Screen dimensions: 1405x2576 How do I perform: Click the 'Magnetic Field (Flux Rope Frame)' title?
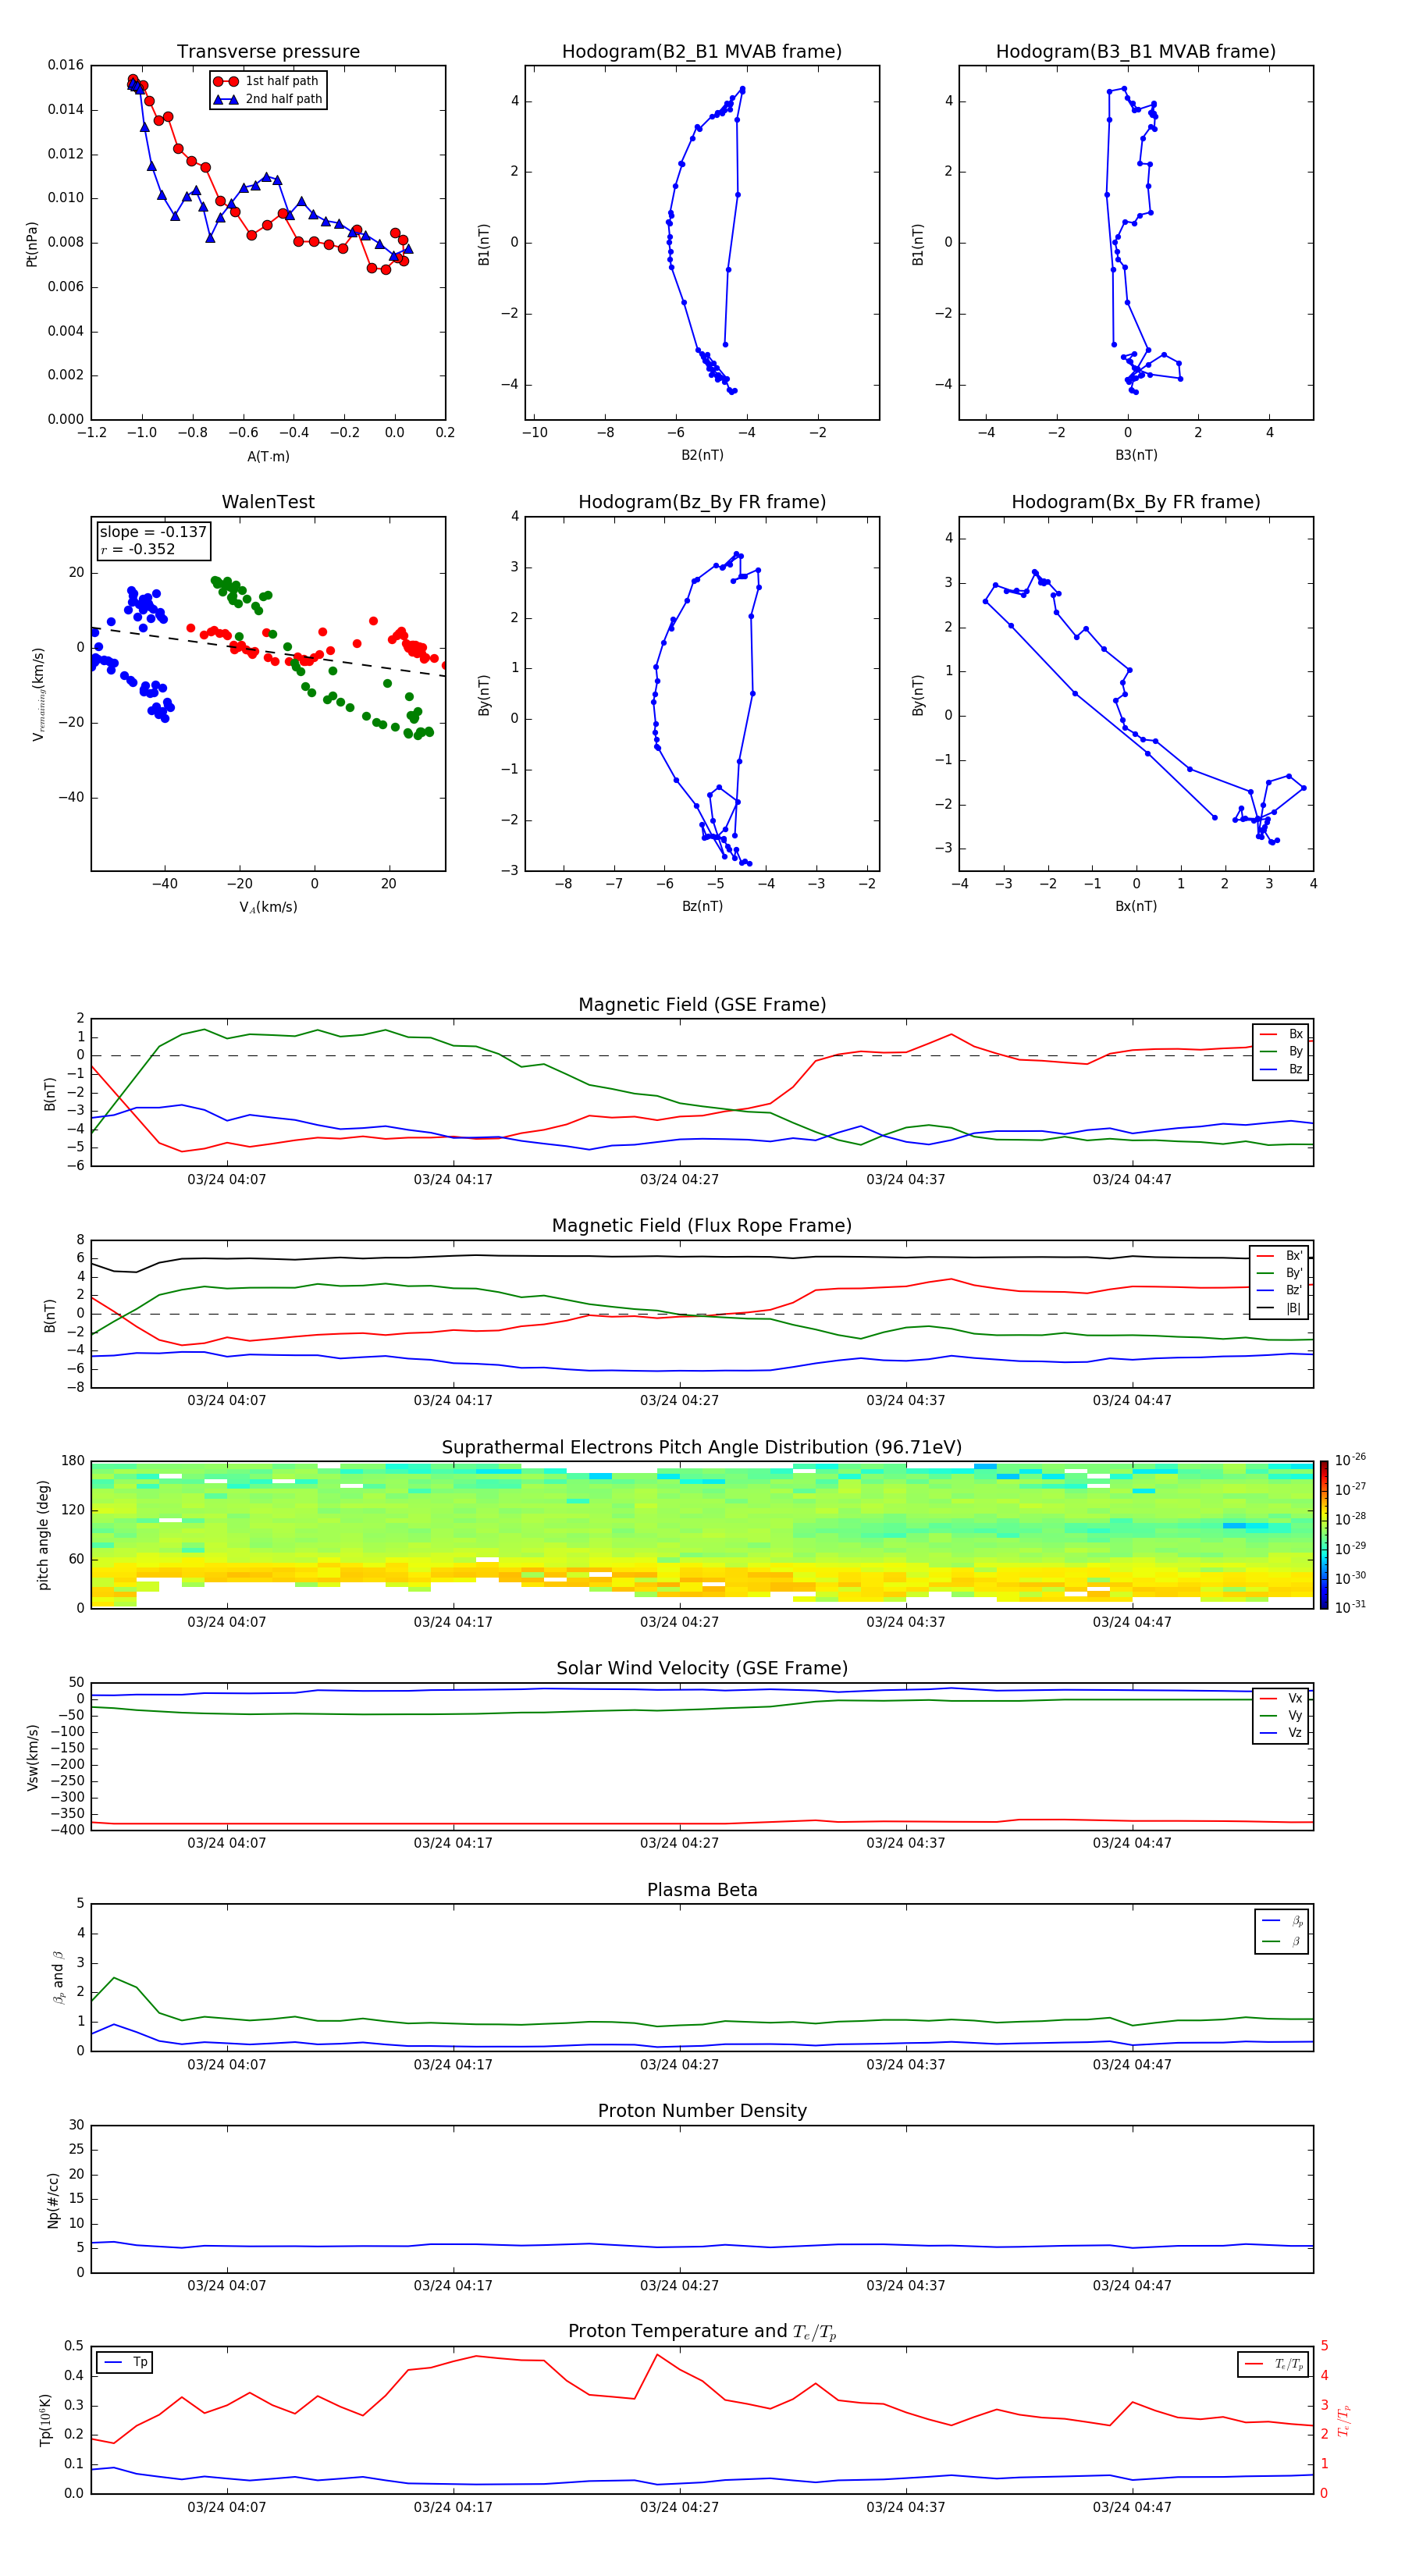[x=702, y=1226]
